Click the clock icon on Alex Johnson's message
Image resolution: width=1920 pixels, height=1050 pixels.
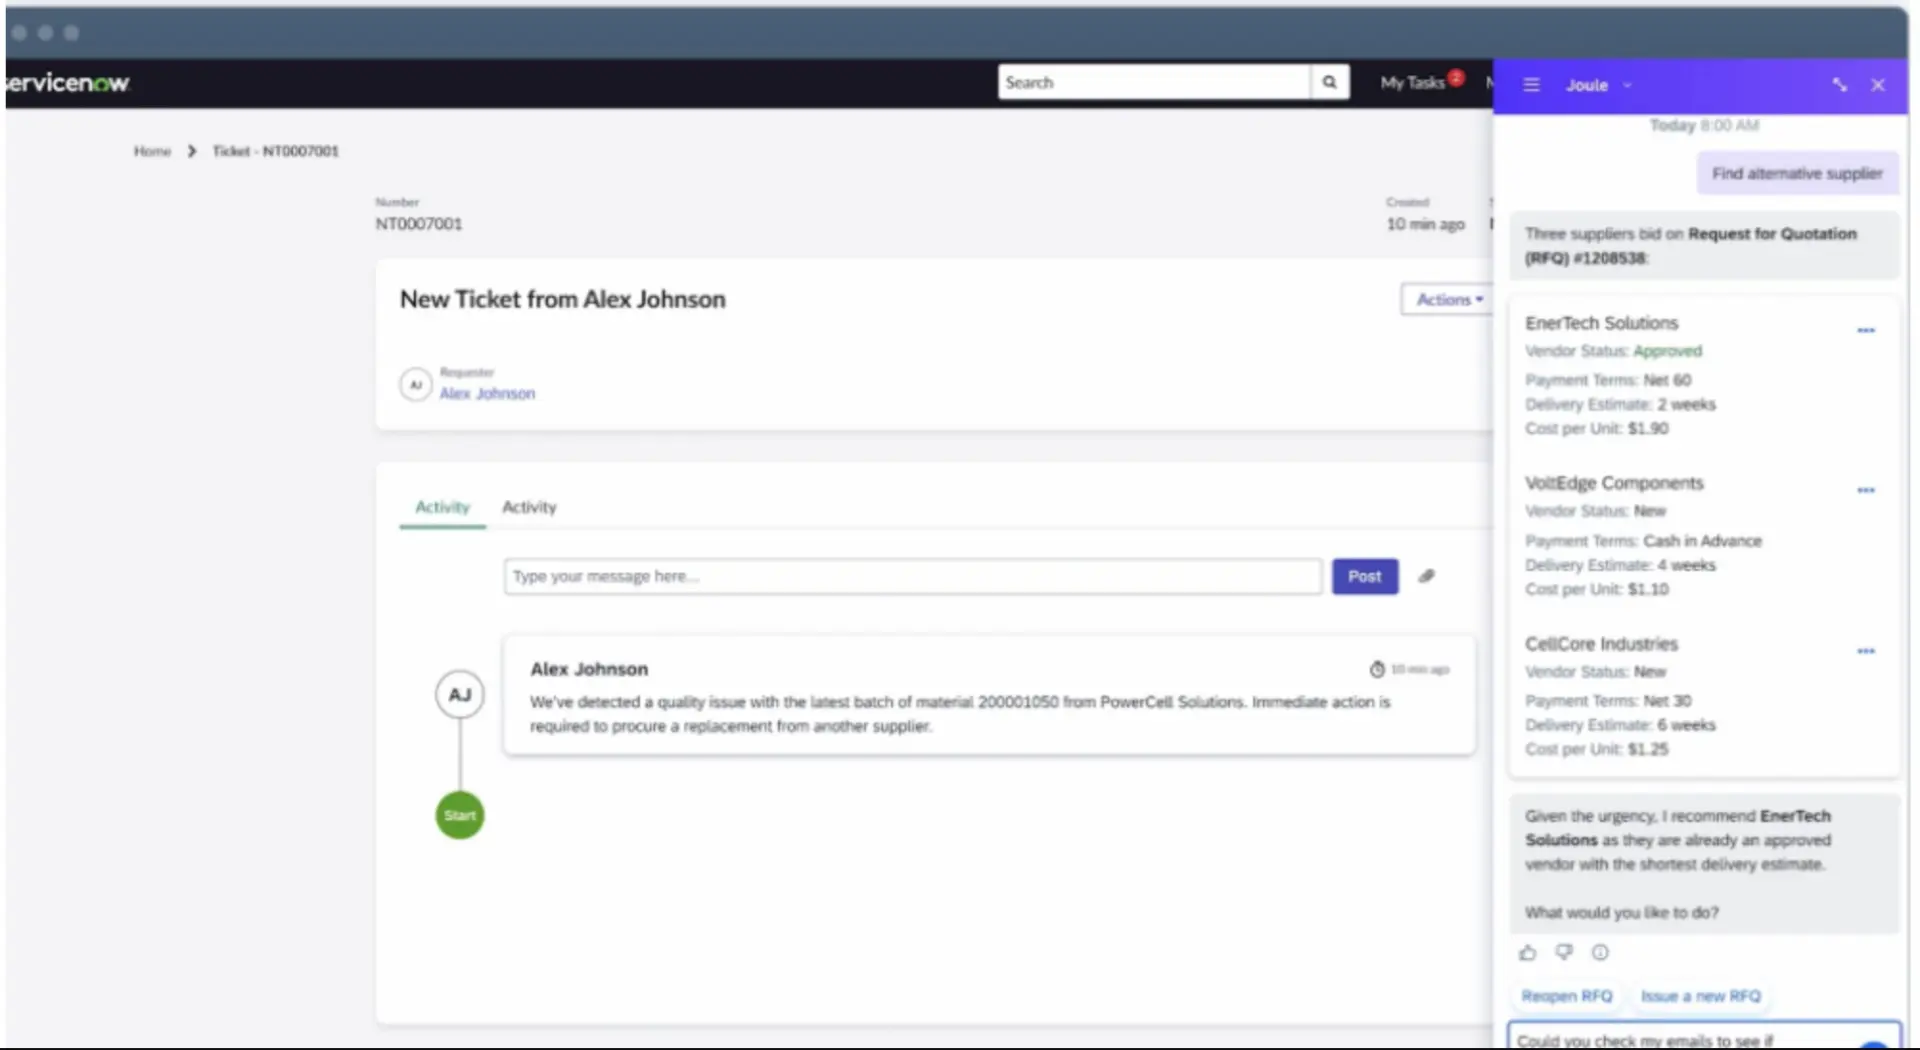point(1377,669)
